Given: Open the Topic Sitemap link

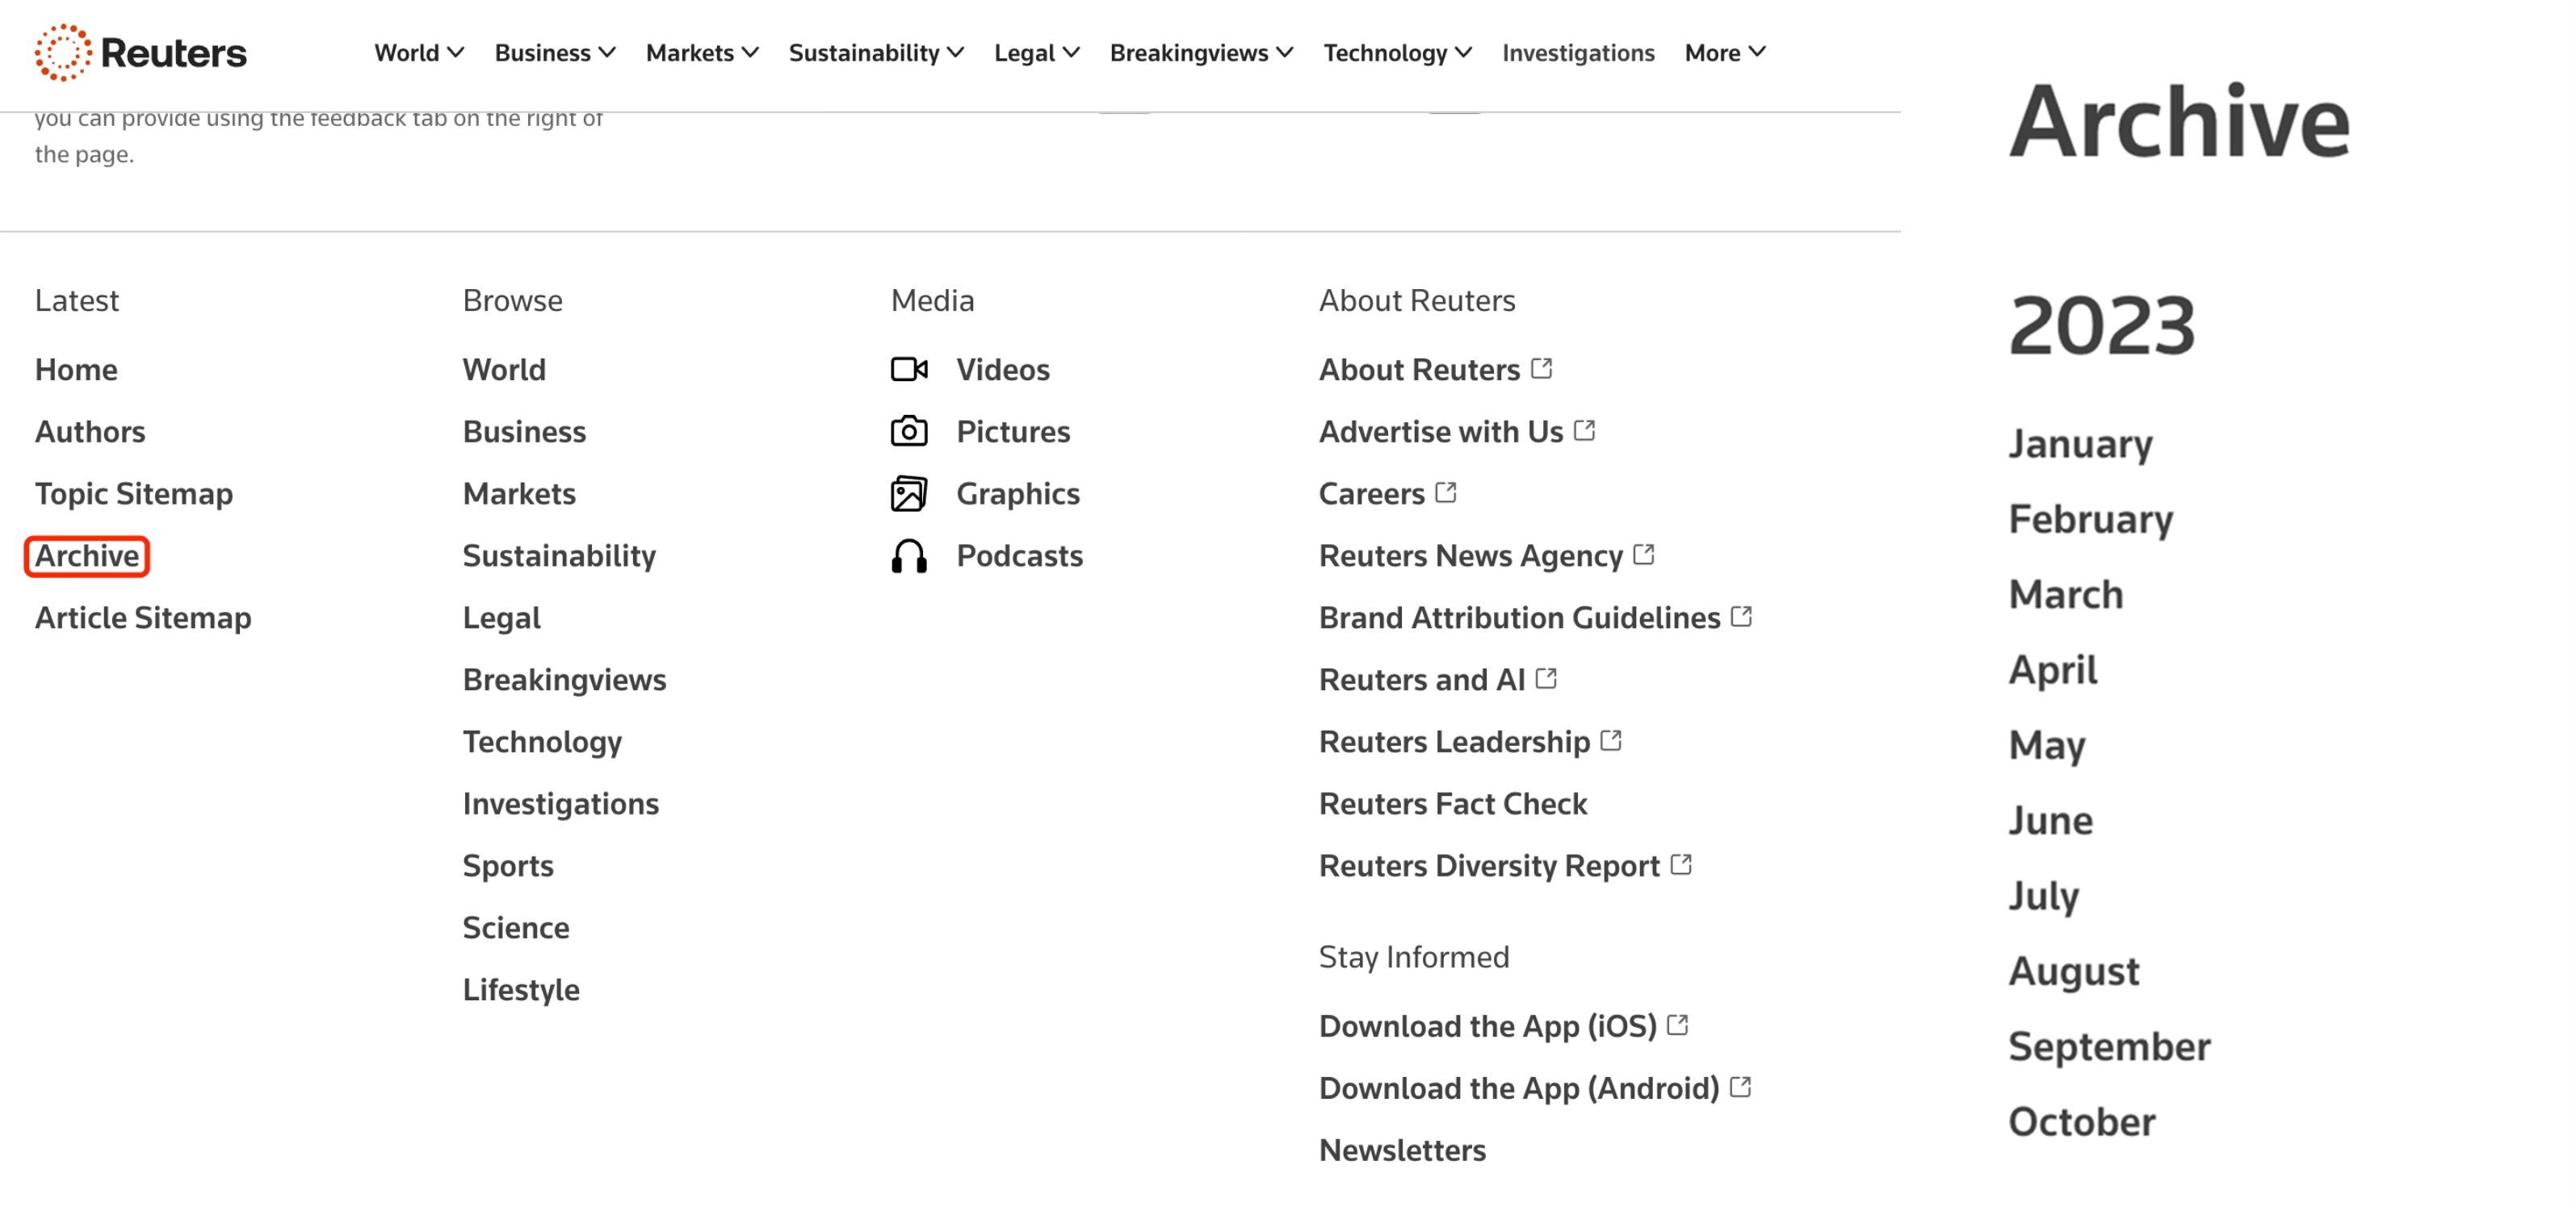Looking at the screenshot, I should coord(134,493).
